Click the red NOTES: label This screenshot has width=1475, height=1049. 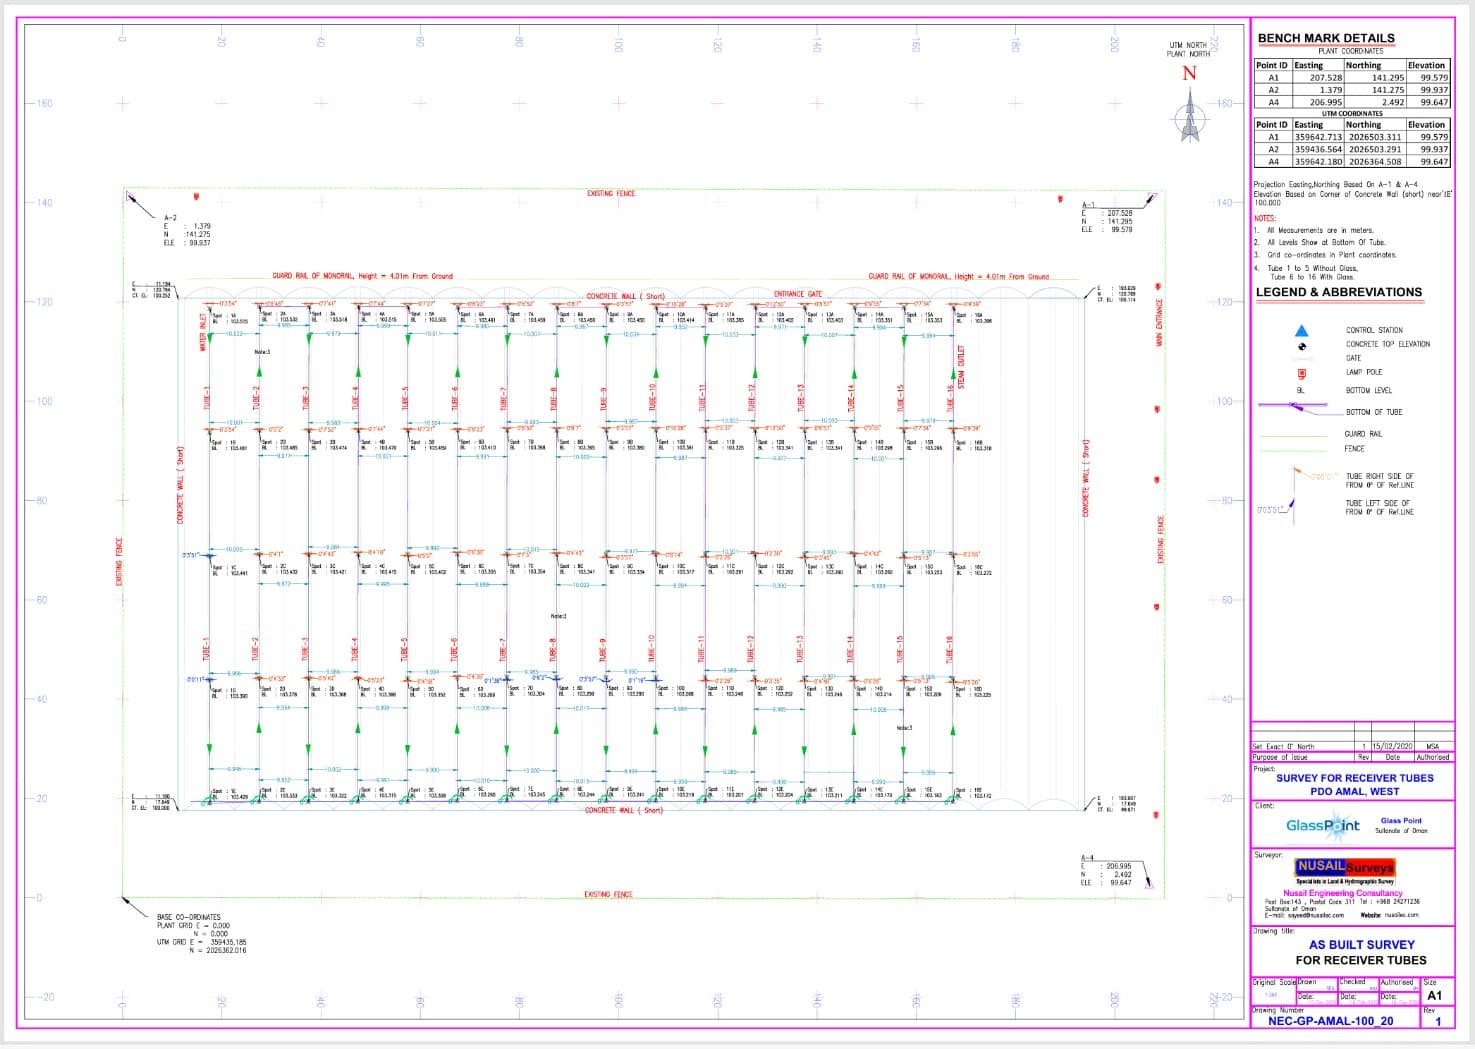[x=1265, y=218]
